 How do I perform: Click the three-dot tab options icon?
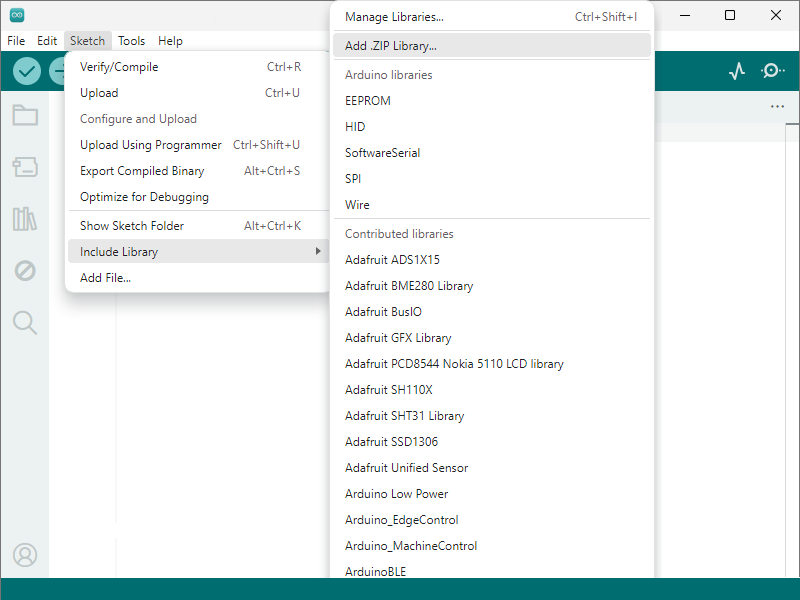pos(778,107)
